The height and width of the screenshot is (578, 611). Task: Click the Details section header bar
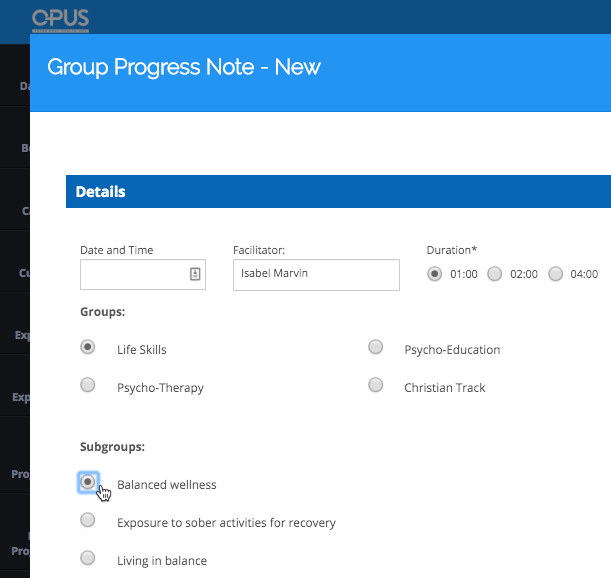(x=338, y=191)
